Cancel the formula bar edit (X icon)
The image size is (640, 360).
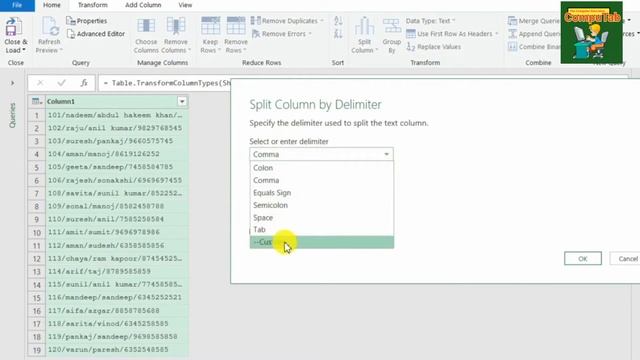(40, 83)
